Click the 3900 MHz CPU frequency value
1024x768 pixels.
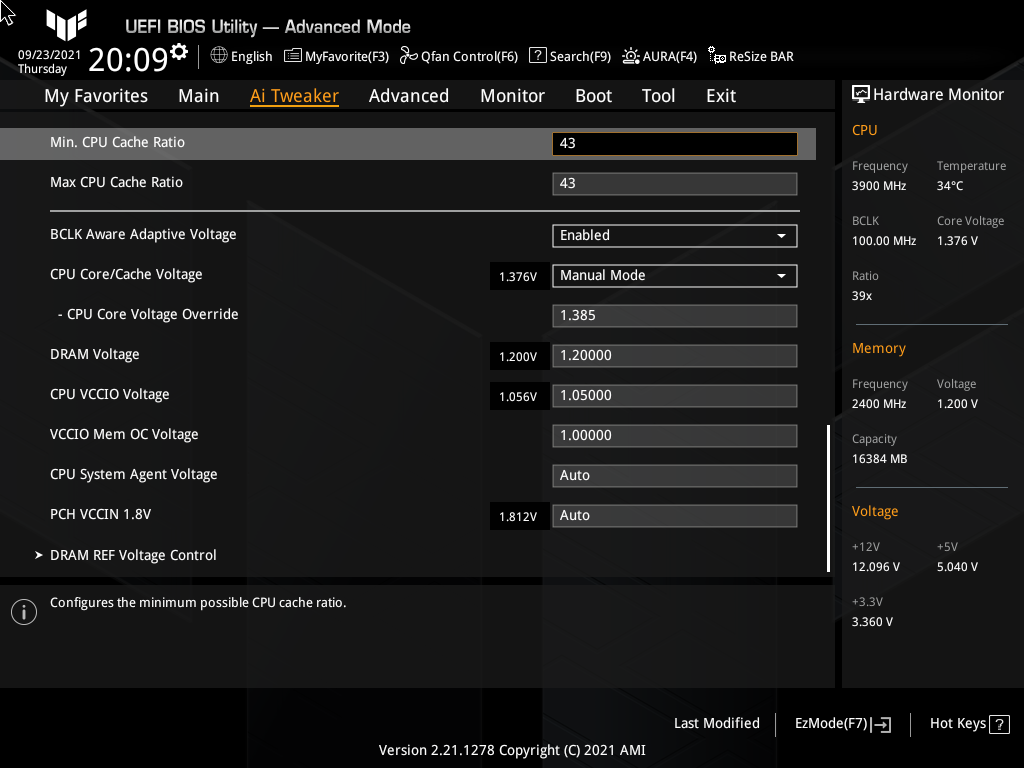(879, 186)
